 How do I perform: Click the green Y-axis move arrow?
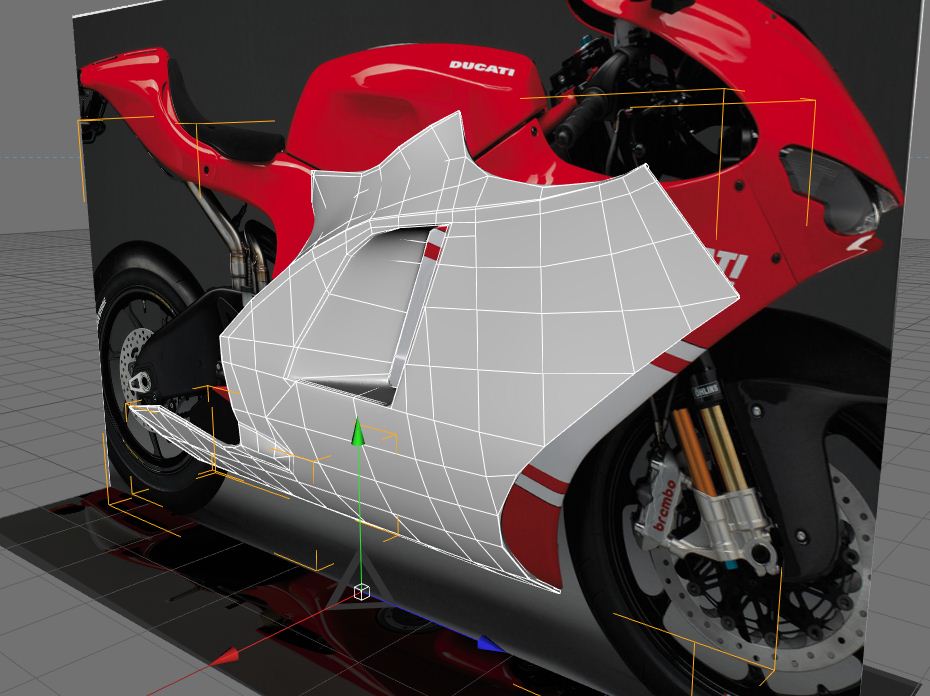pos(357,431)
